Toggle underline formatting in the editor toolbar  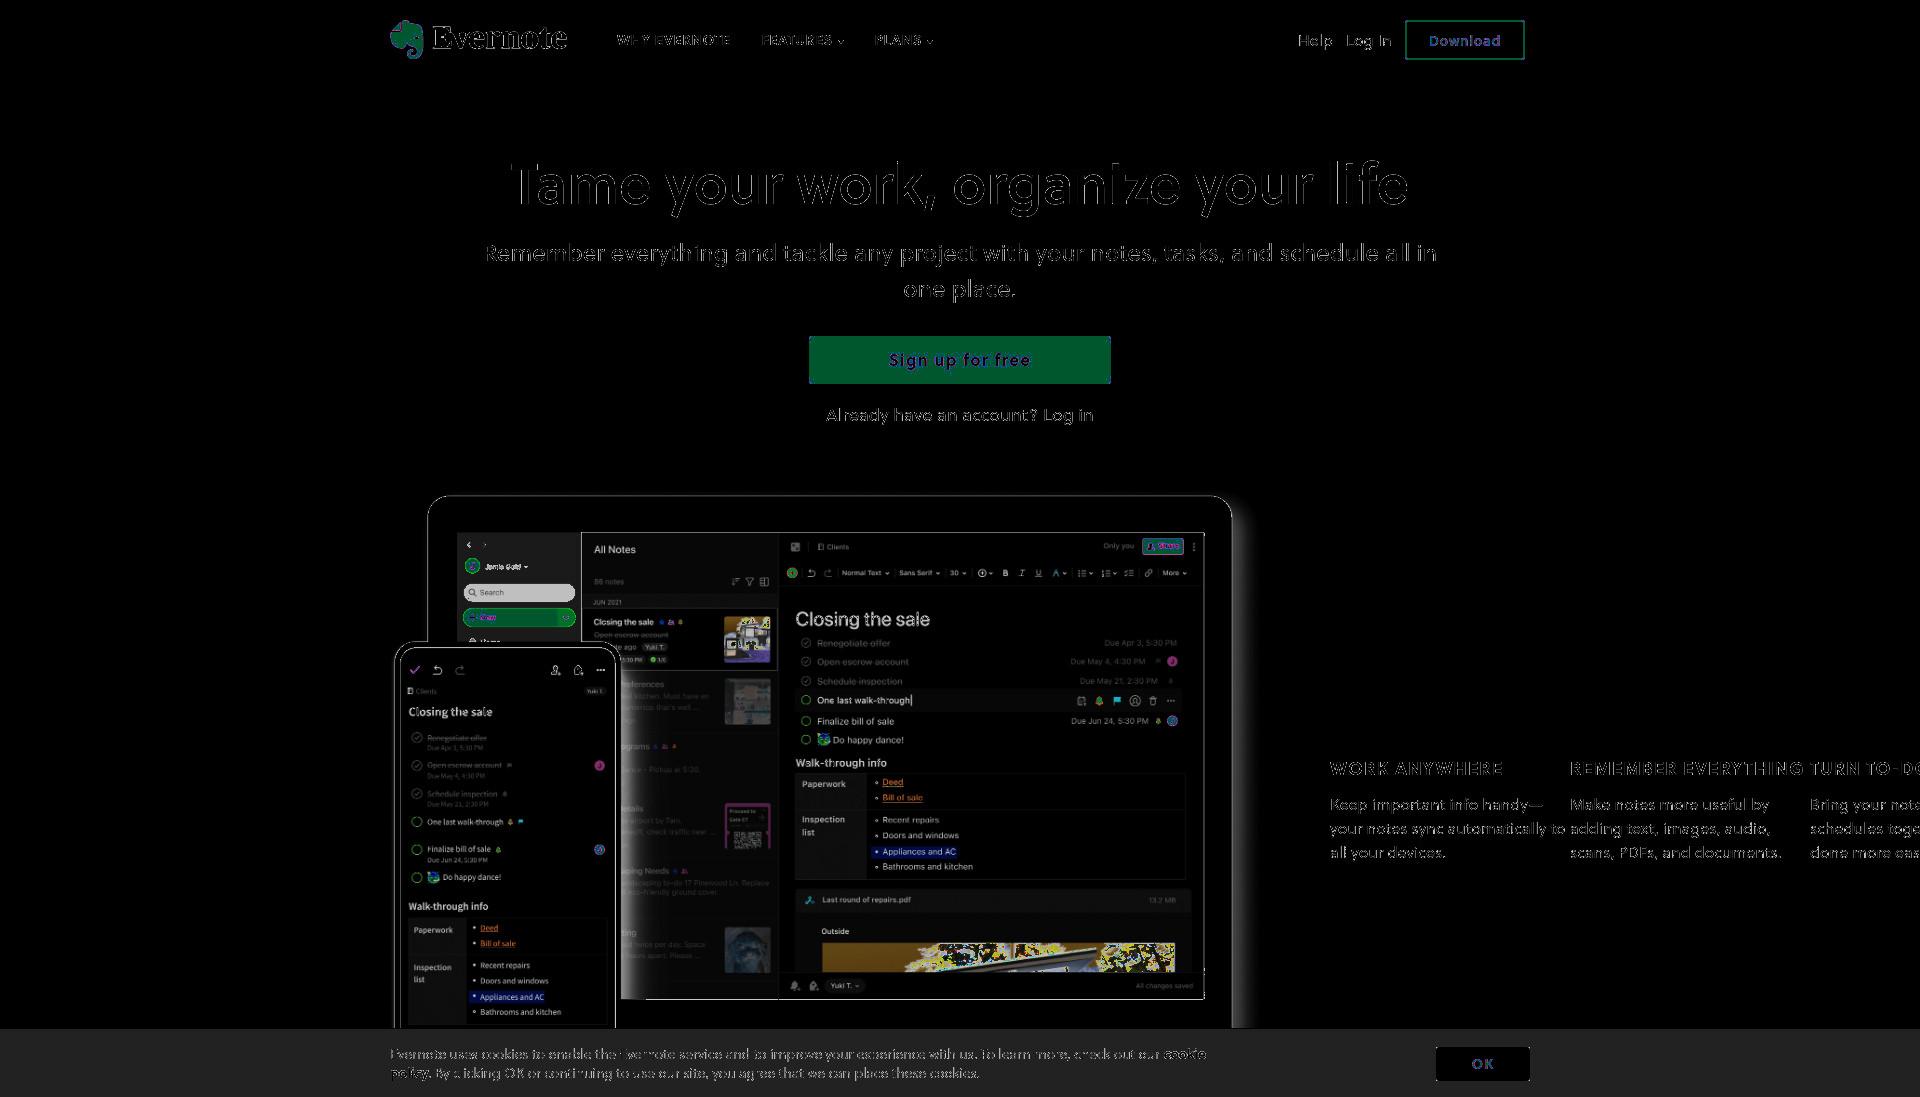point(1038,573)
